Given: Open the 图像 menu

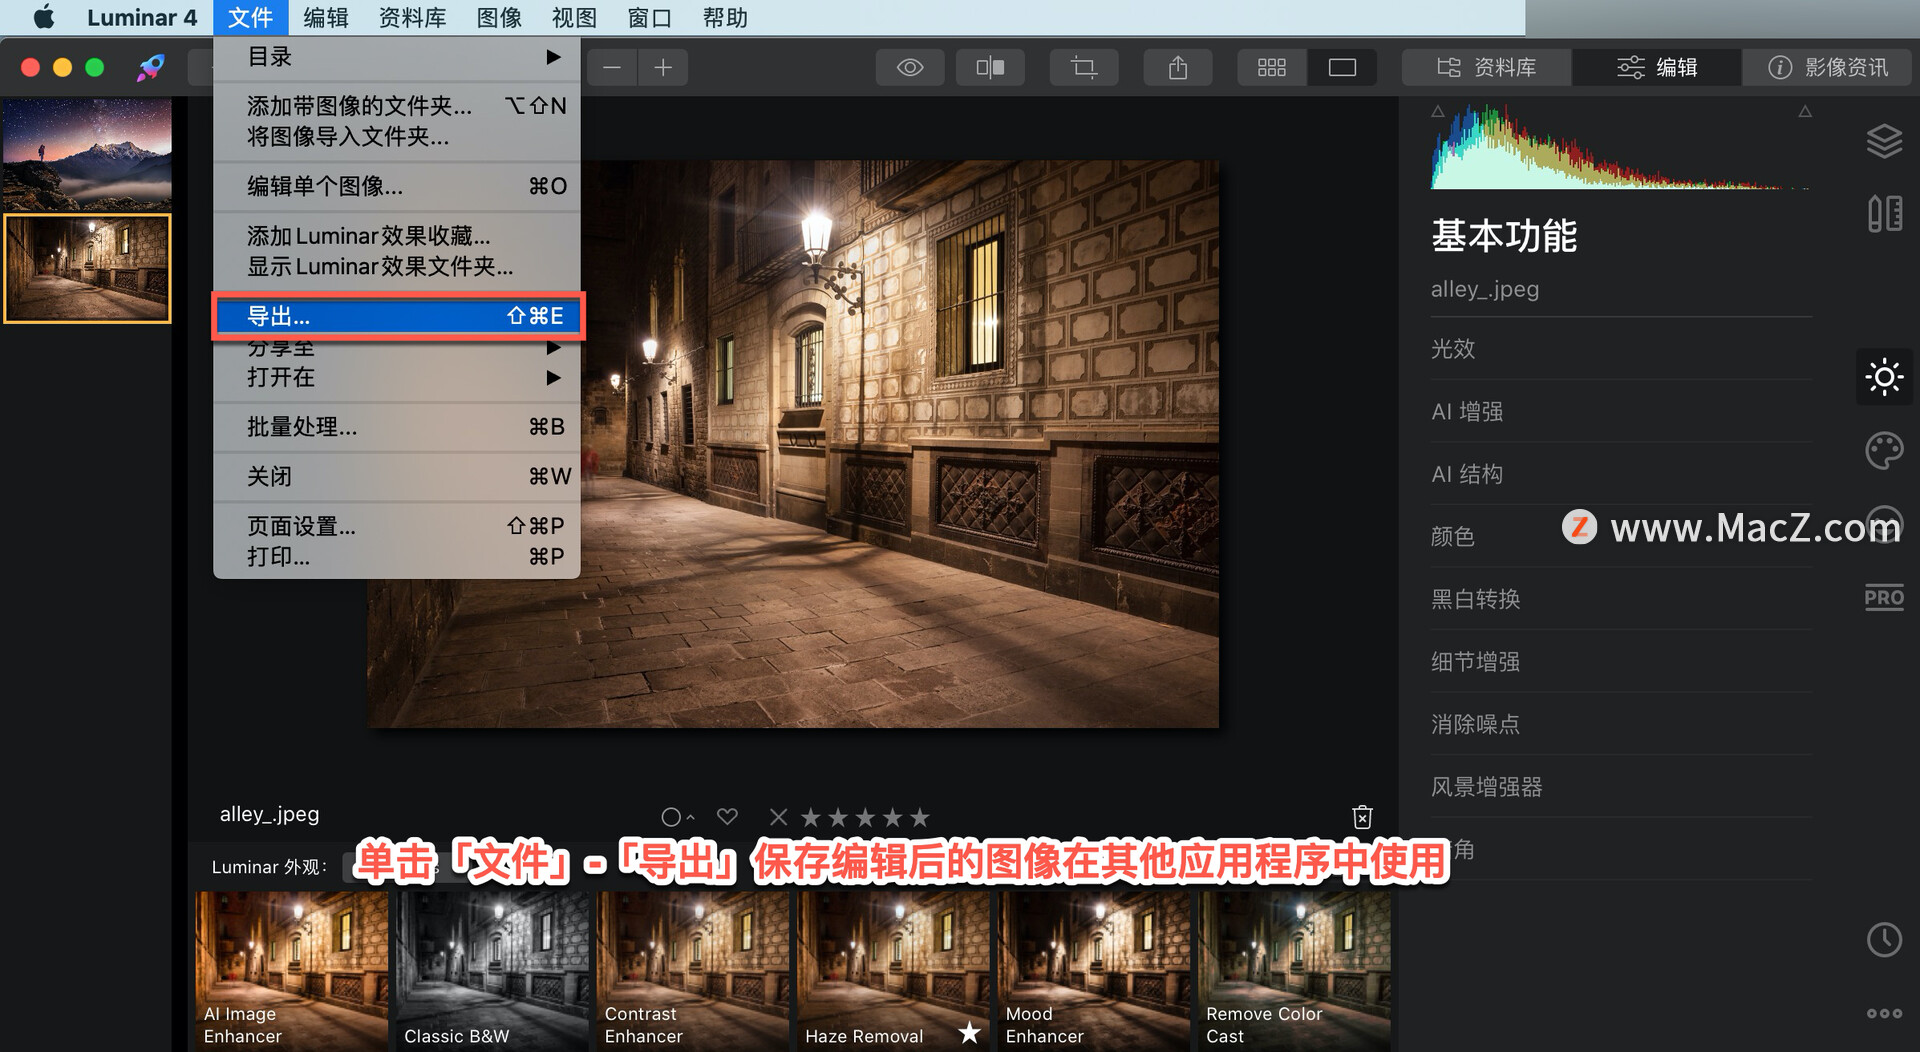Looking at the screenshot, I should (x=499, y=17).
